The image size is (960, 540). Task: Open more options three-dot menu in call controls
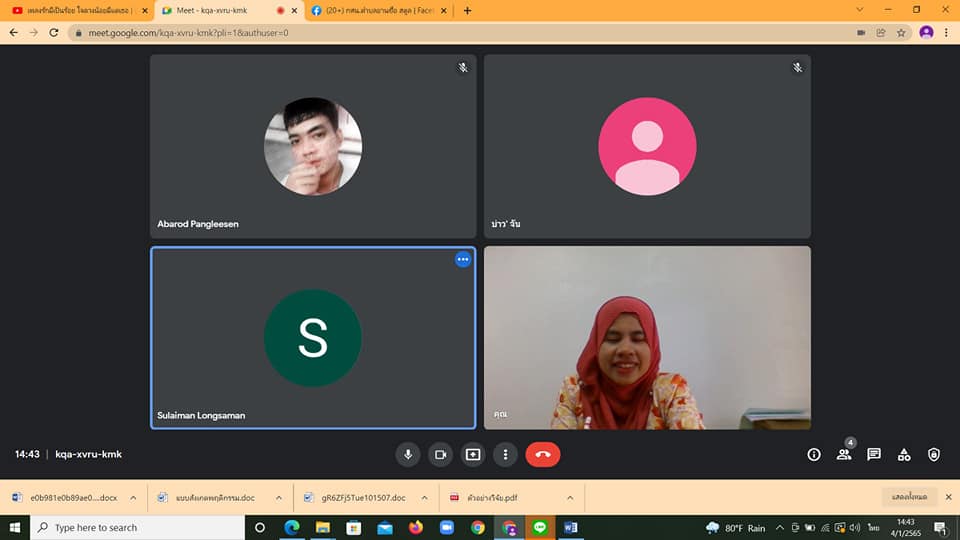pyautogui.click(x=506, y=454)
